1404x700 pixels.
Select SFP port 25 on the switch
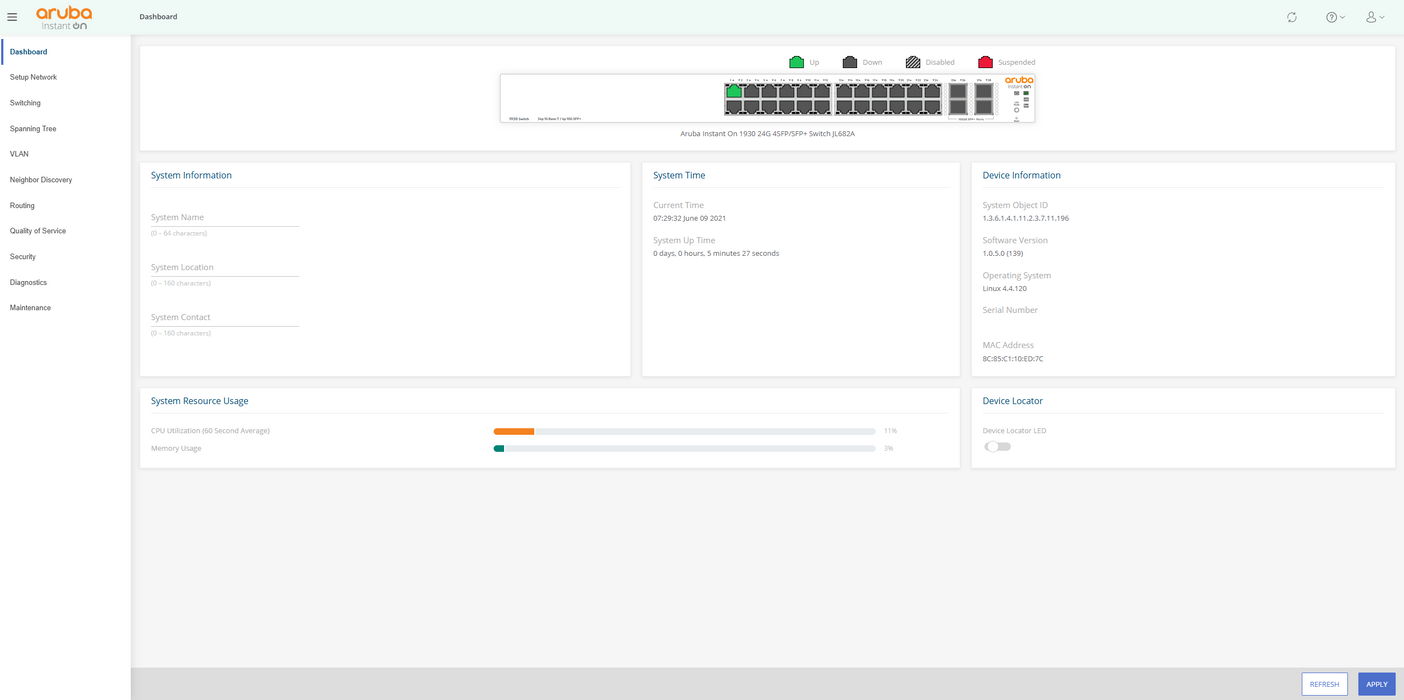point(958,91)
